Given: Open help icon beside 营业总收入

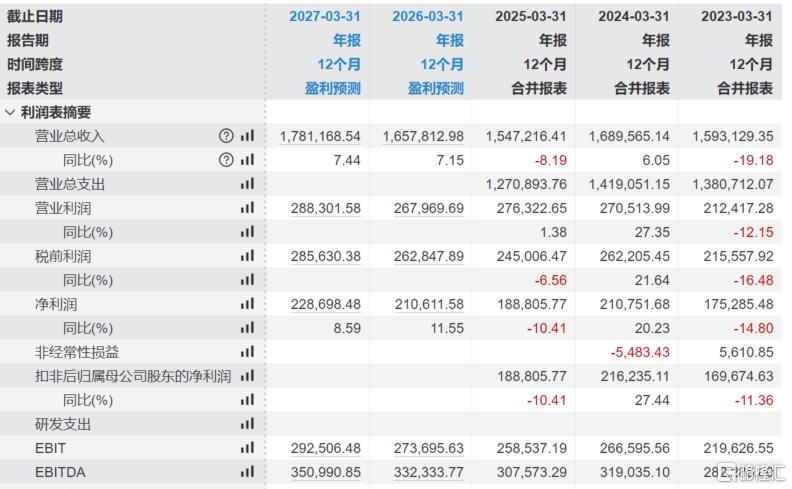Looking at the screenshot, I should pyautogui.click(x=226, y=136).
